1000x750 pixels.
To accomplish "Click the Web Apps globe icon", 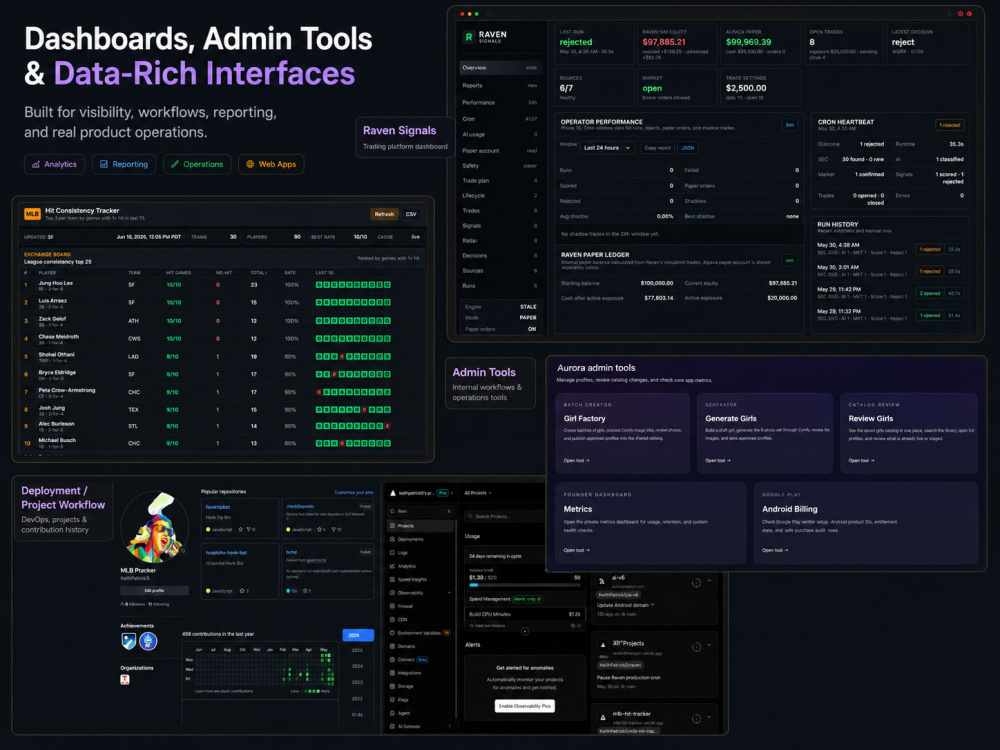I will [250, 164].
